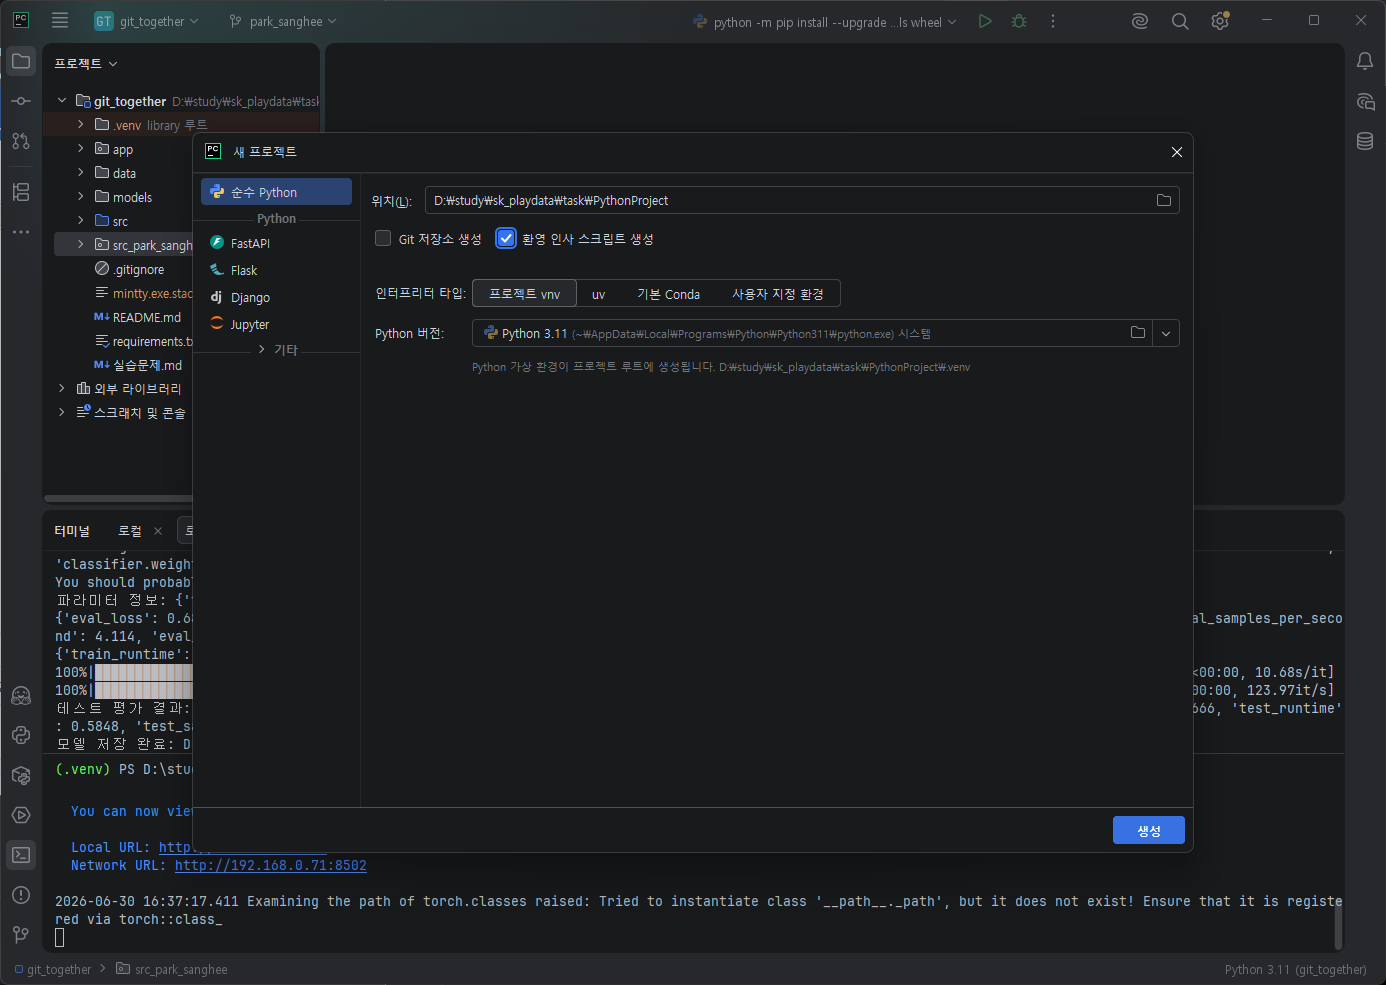Viewport: 1386px width, 985px height.
Task: Click the project tree horizontal scrollbar
Action: click(119, 498)
